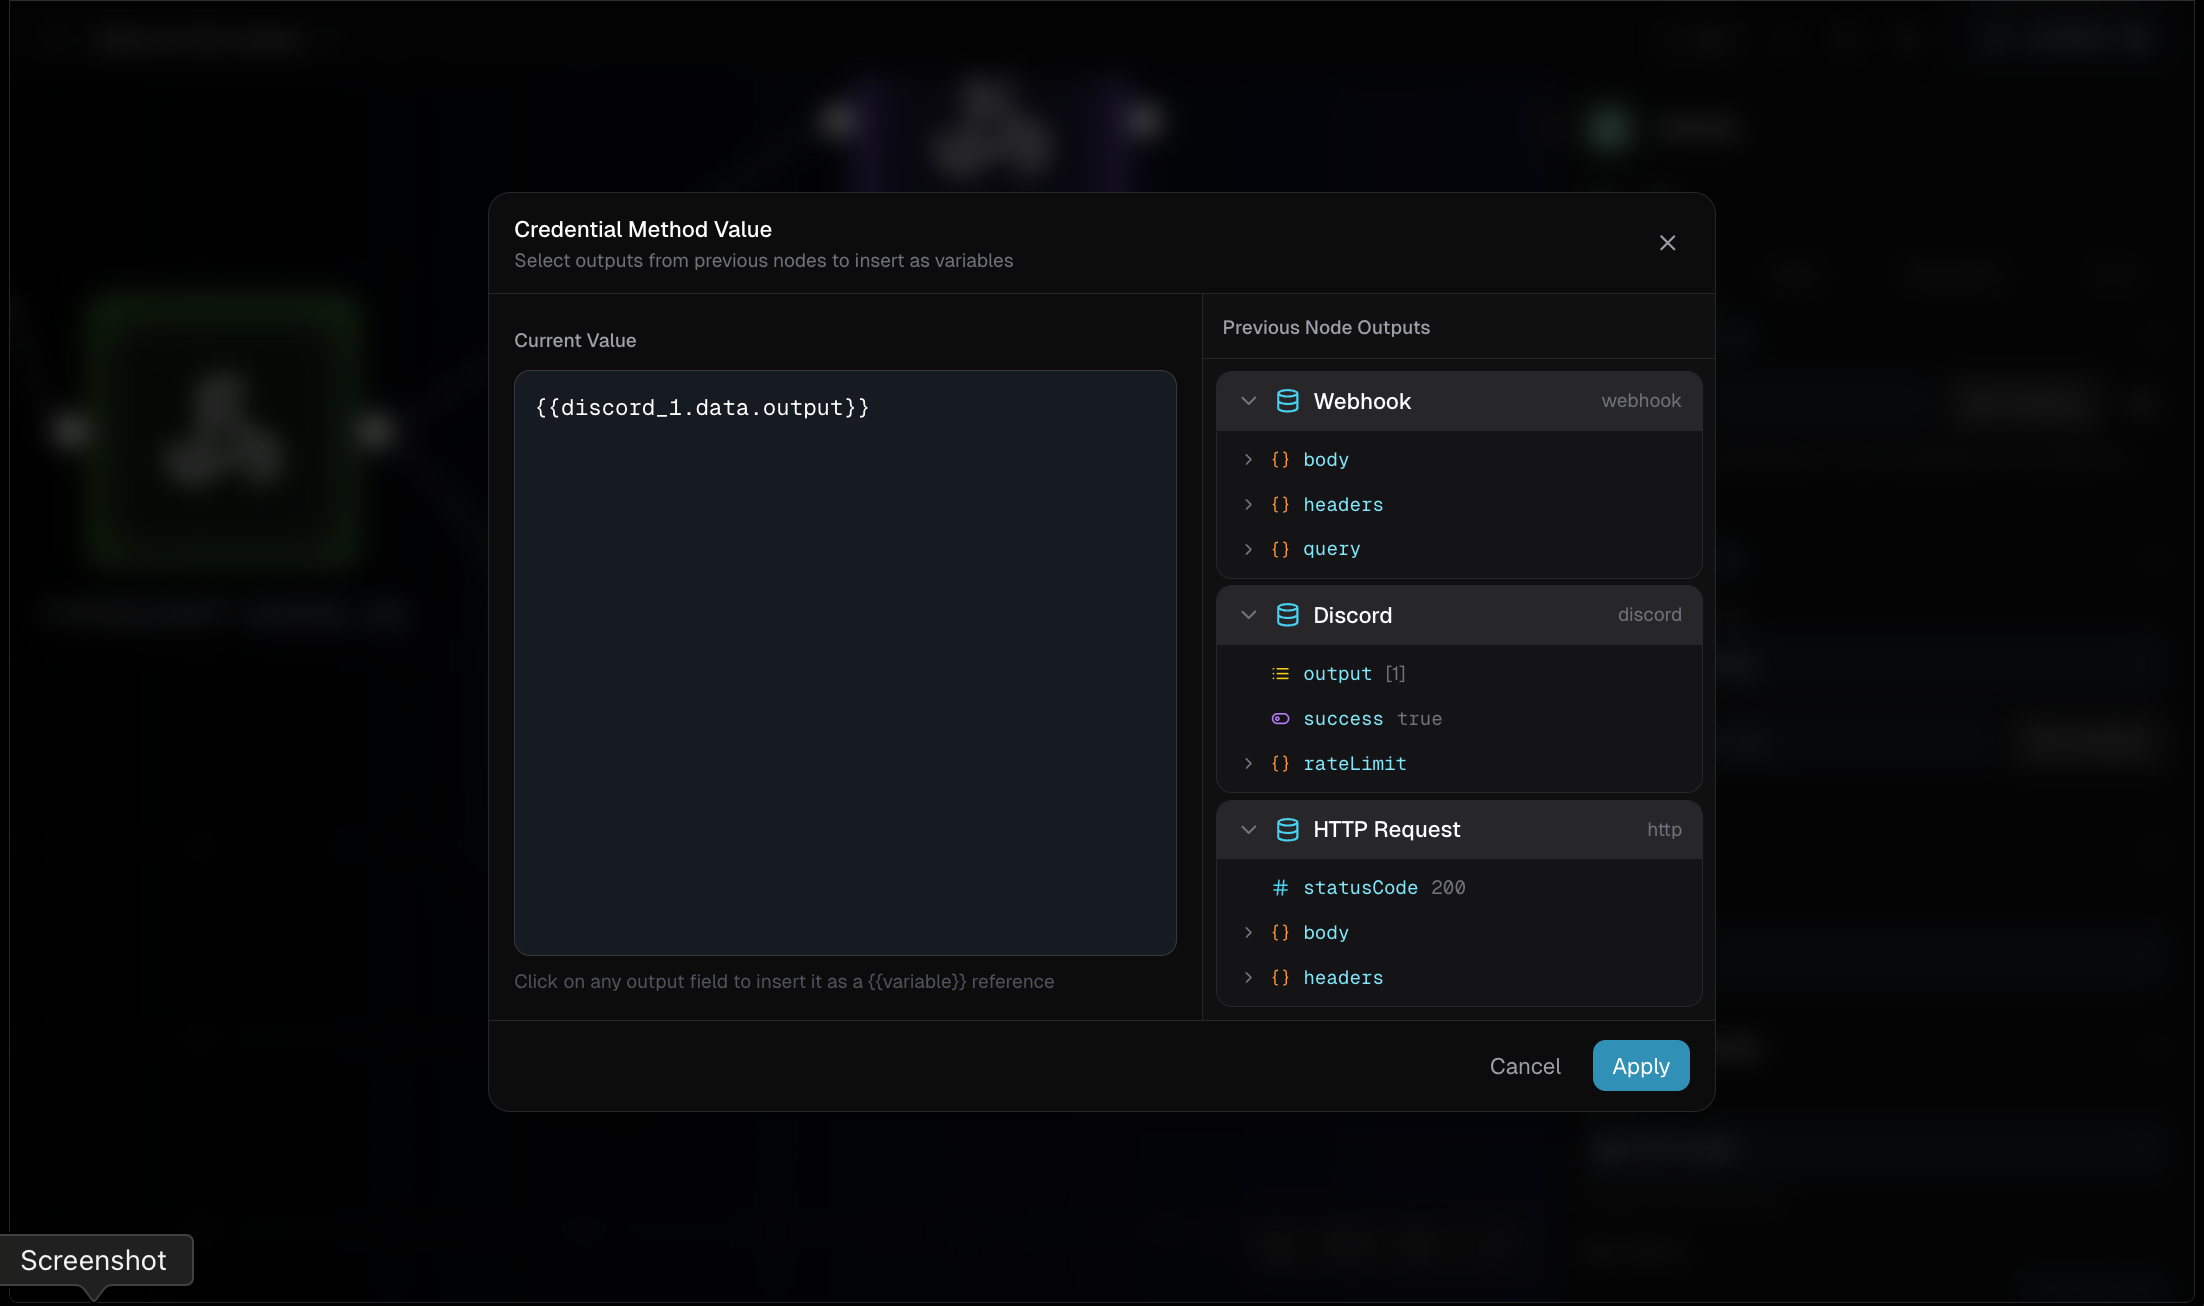Collapse the Discord node outputs
Screen dimensions: 2204x1306
(1248, 615)
